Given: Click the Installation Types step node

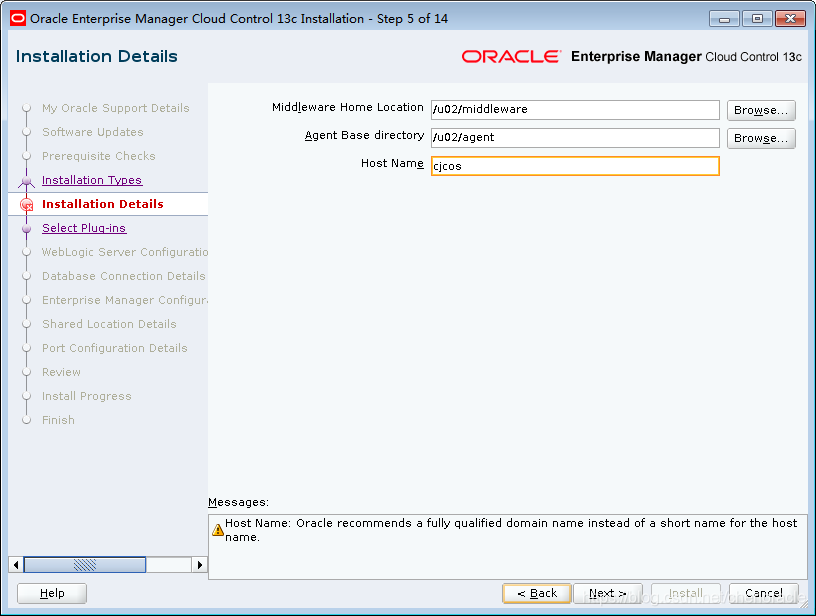Looking at the screenshot, I should pos(27,181).
